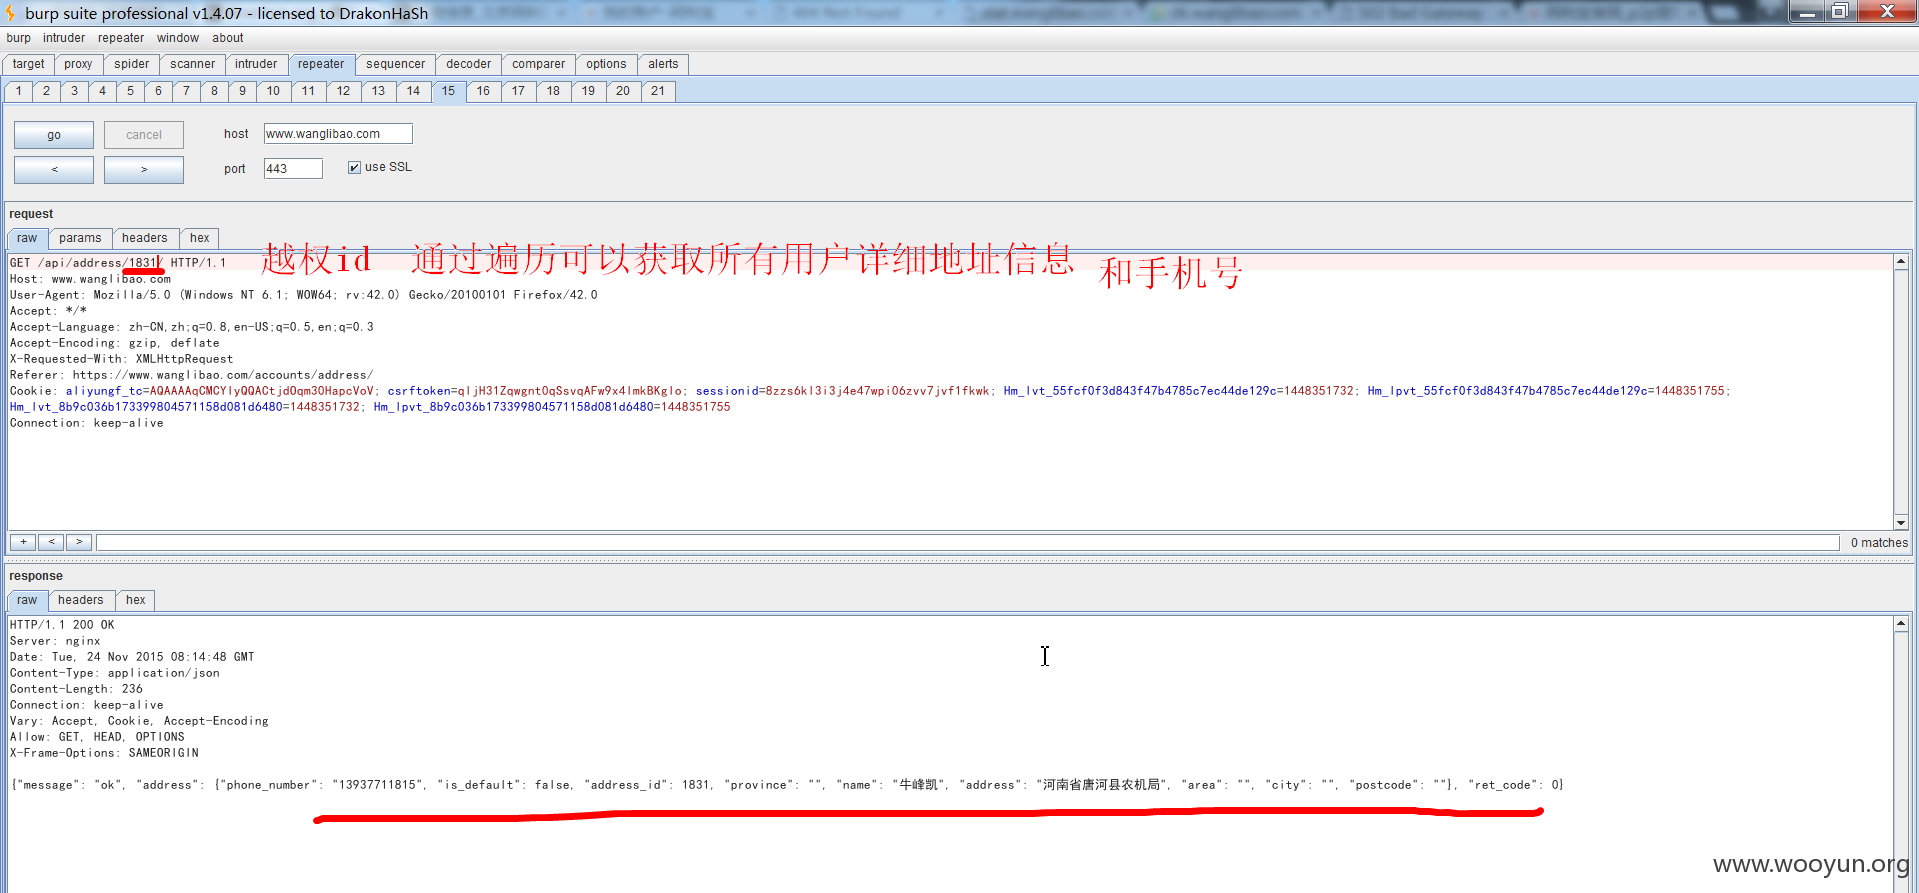Screen dimensions: 1919x893
Task: Switch to the request params tab
Action: tap(80, 238)
